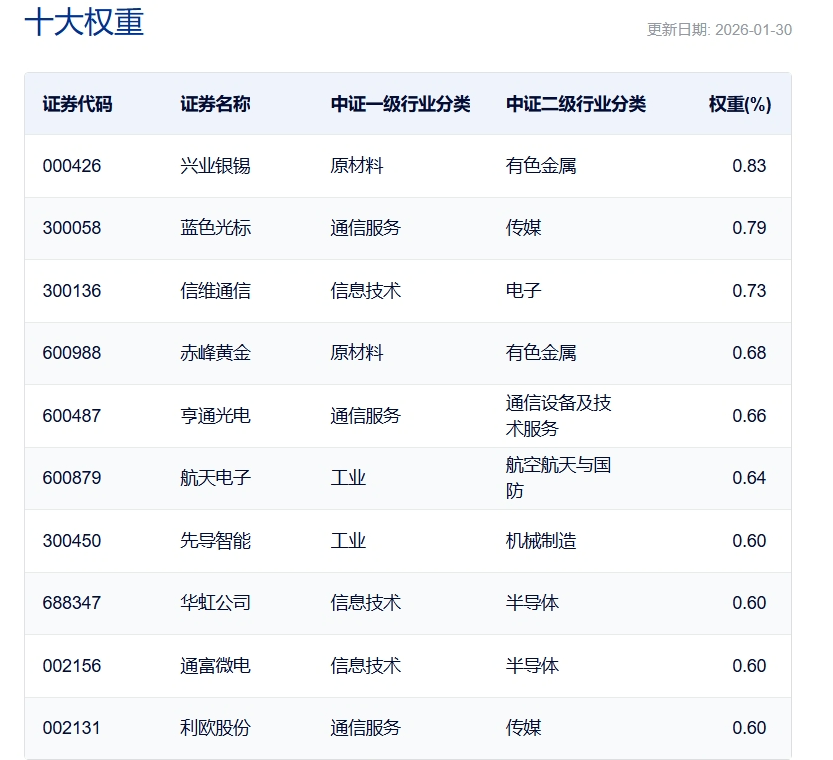Image resolution: width=833 pixels, height=760 pixels.
Task: Select the name 华虹公司
Action: (215, 603)
